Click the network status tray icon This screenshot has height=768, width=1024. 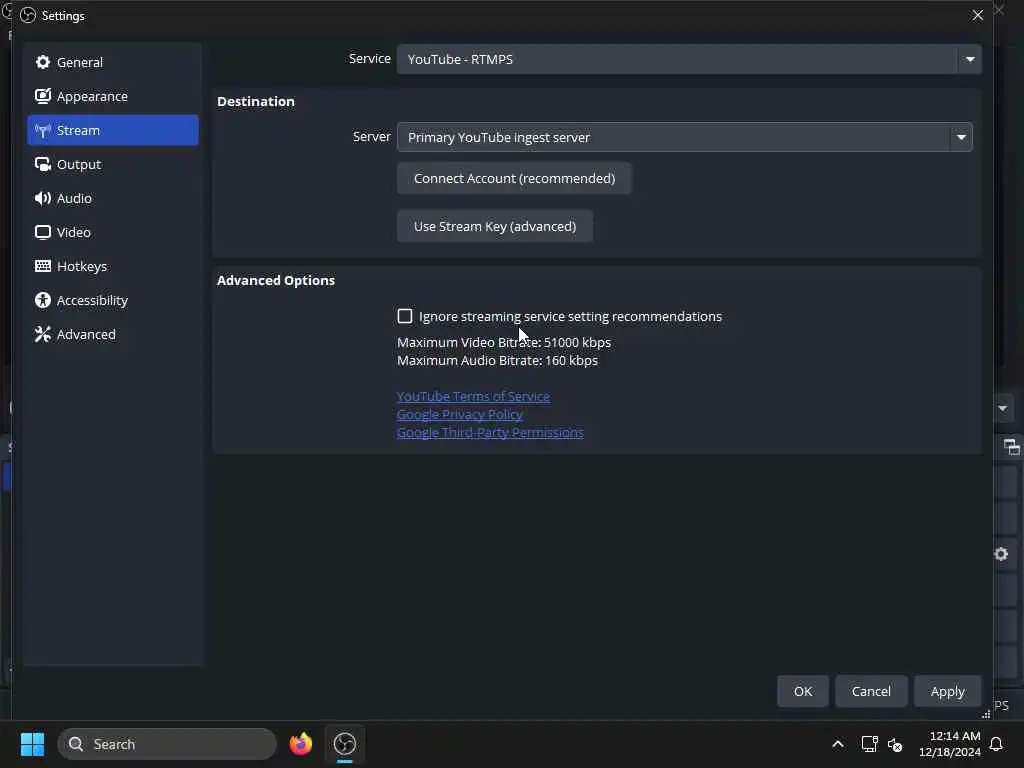tap(869, 744)
